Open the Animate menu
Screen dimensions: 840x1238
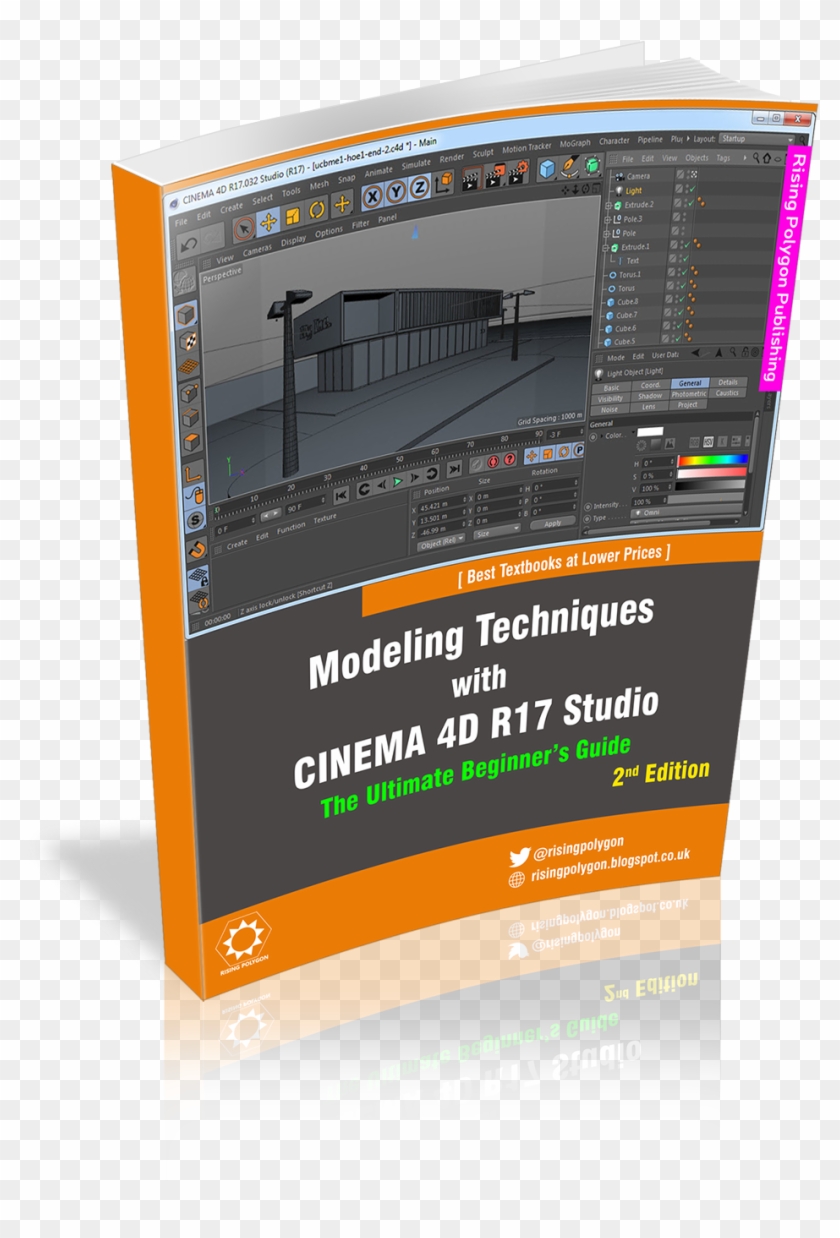click(x=376, y=173)
